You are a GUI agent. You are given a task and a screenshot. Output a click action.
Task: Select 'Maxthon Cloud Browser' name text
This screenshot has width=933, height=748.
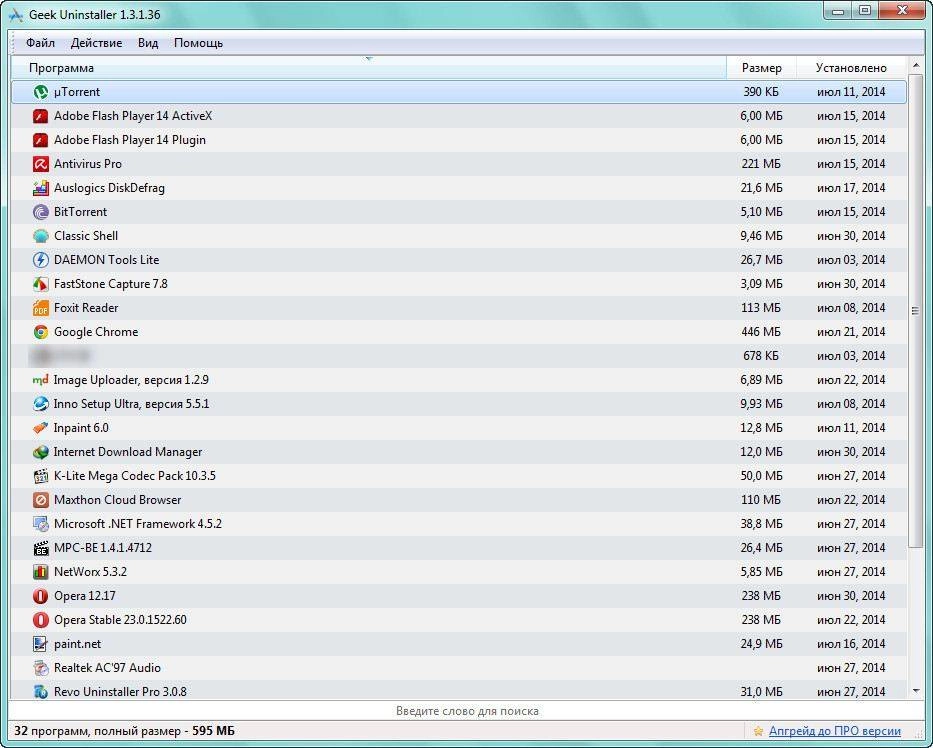point(117,500)
